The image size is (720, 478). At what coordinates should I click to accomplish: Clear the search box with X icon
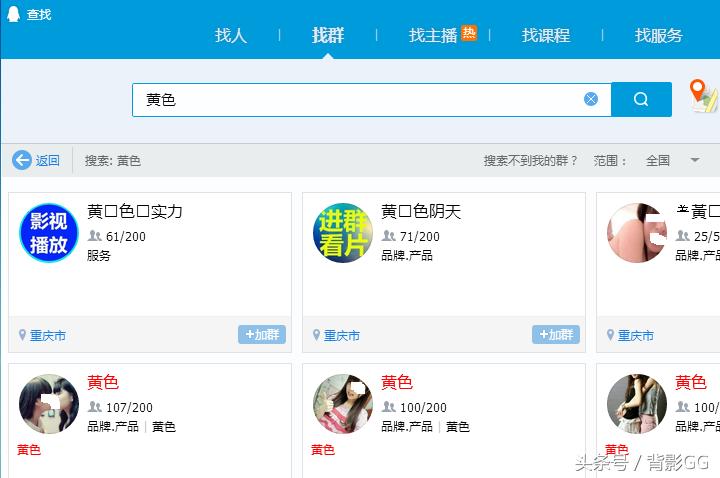tap(591, 99)
